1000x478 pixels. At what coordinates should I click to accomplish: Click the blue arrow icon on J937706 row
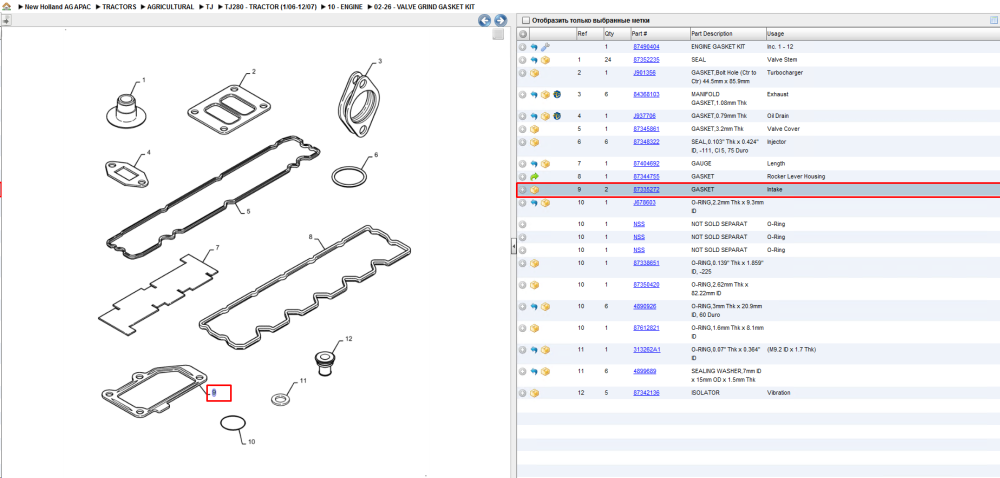click(x=534, y=117)
